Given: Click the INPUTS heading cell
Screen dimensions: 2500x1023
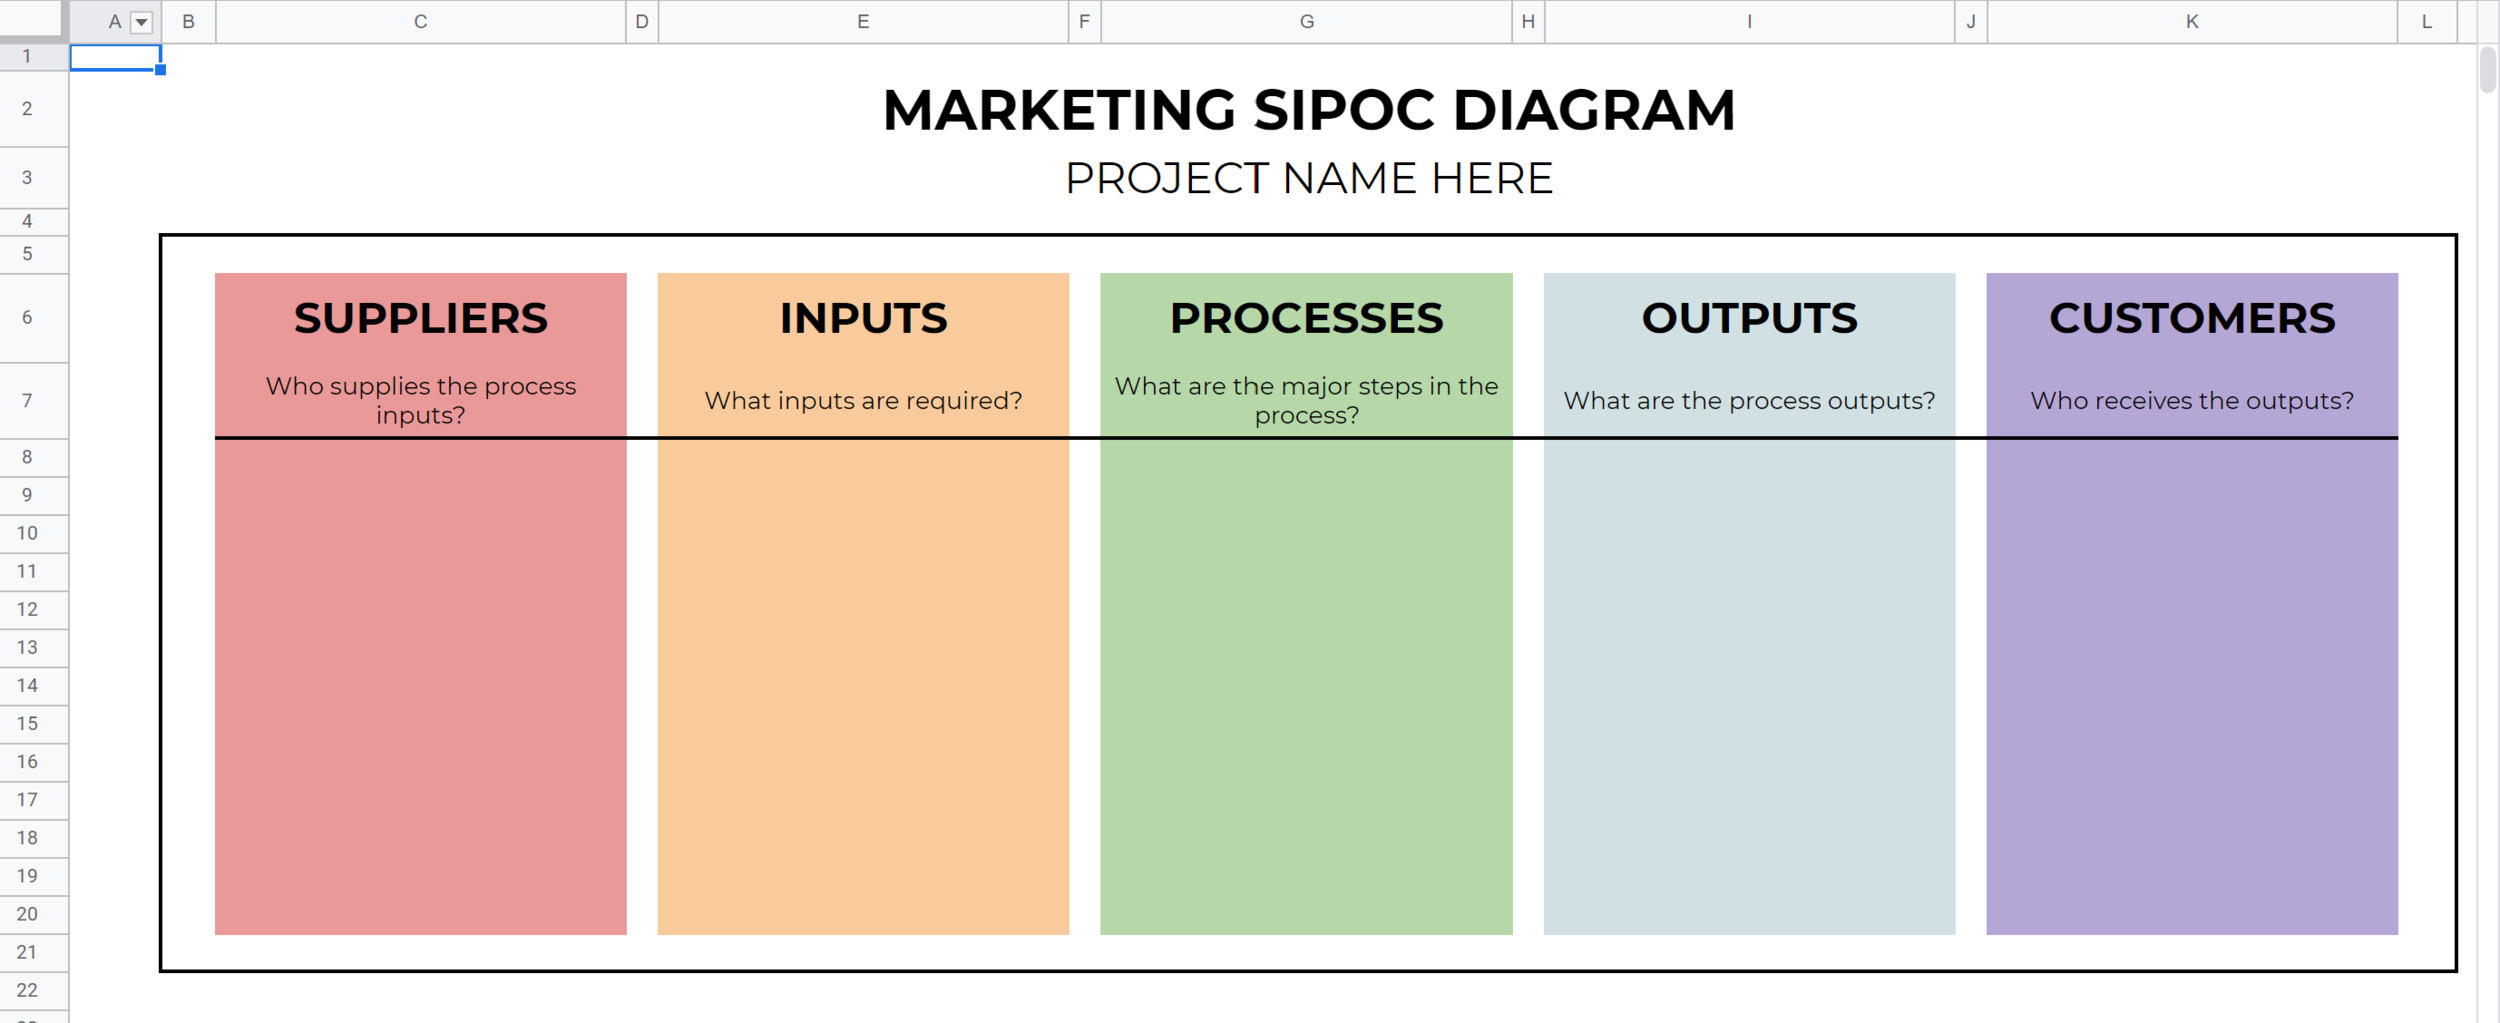Looking at the screenshot, I should point(863,318).
